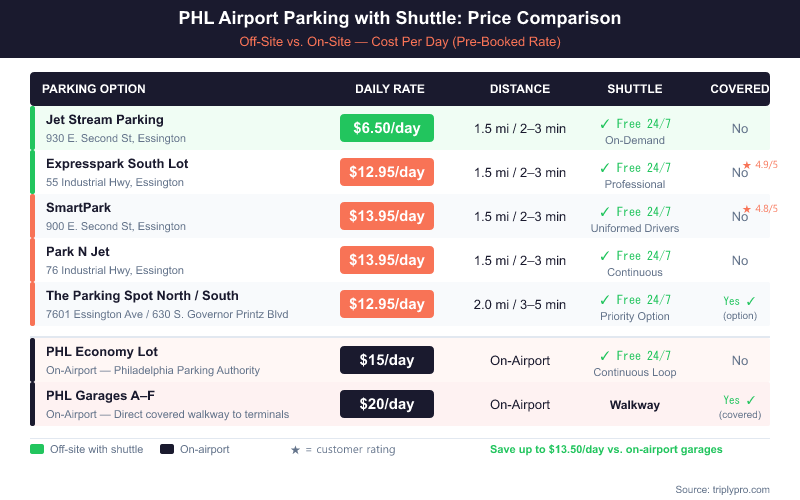This screenshot has height=500, width=800.
Task: Click the 4.8/5 star rating for SmartPark
Action: tap(760, 208)
